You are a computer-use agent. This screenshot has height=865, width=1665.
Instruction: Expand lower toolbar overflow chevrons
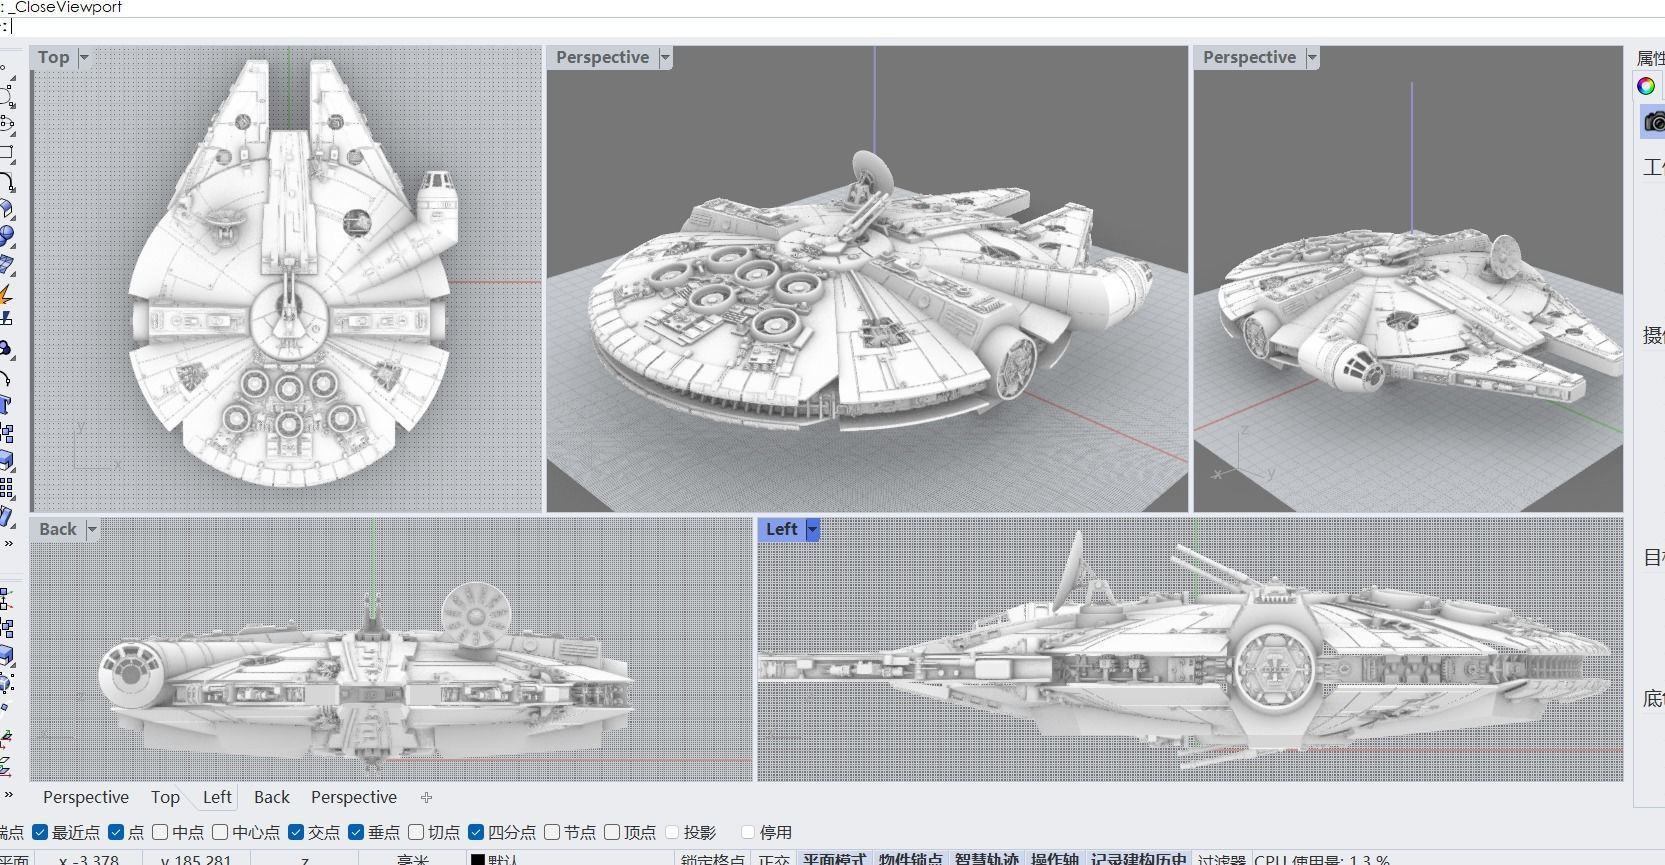8,794
